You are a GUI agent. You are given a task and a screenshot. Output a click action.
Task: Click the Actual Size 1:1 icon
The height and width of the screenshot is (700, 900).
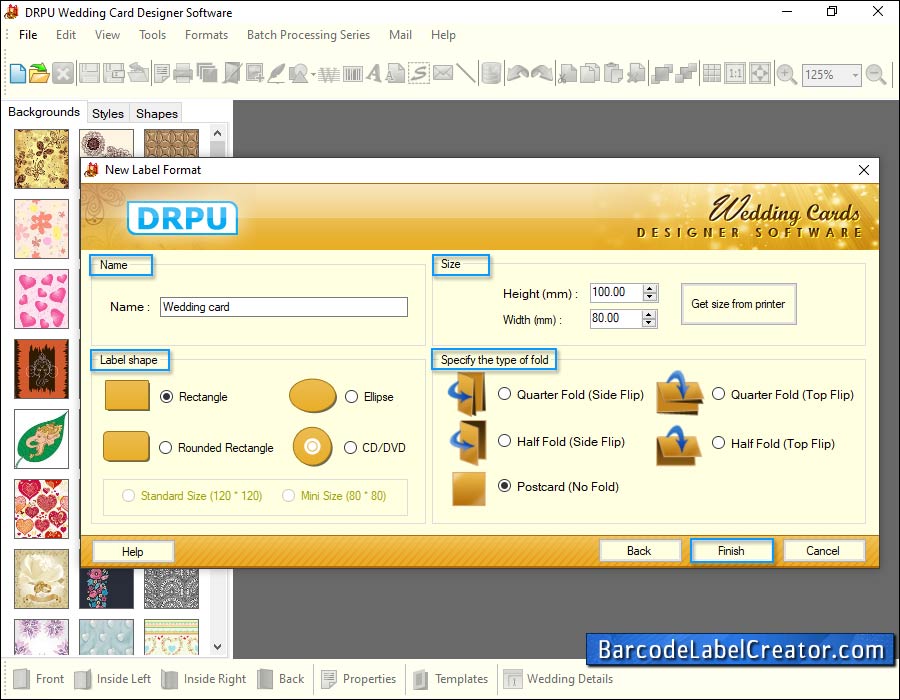tap(735, 73)
